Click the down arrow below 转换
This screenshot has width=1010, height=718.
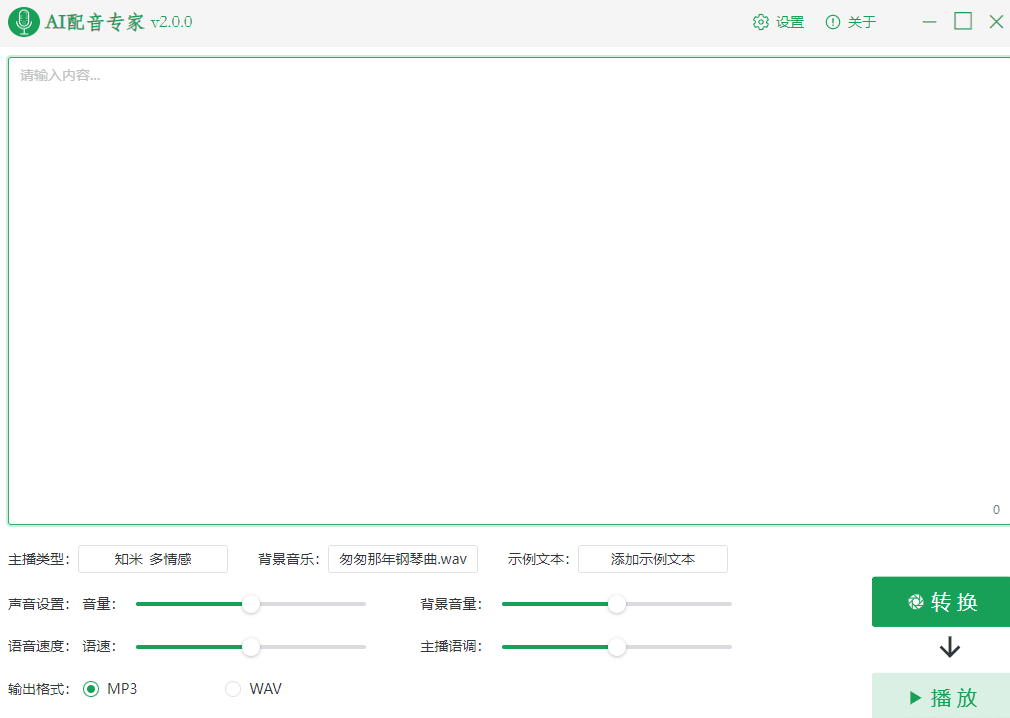(949, 647)
